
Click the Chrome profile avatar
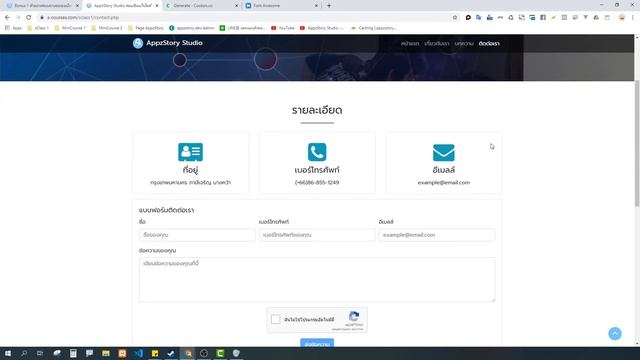pos(622,18)
